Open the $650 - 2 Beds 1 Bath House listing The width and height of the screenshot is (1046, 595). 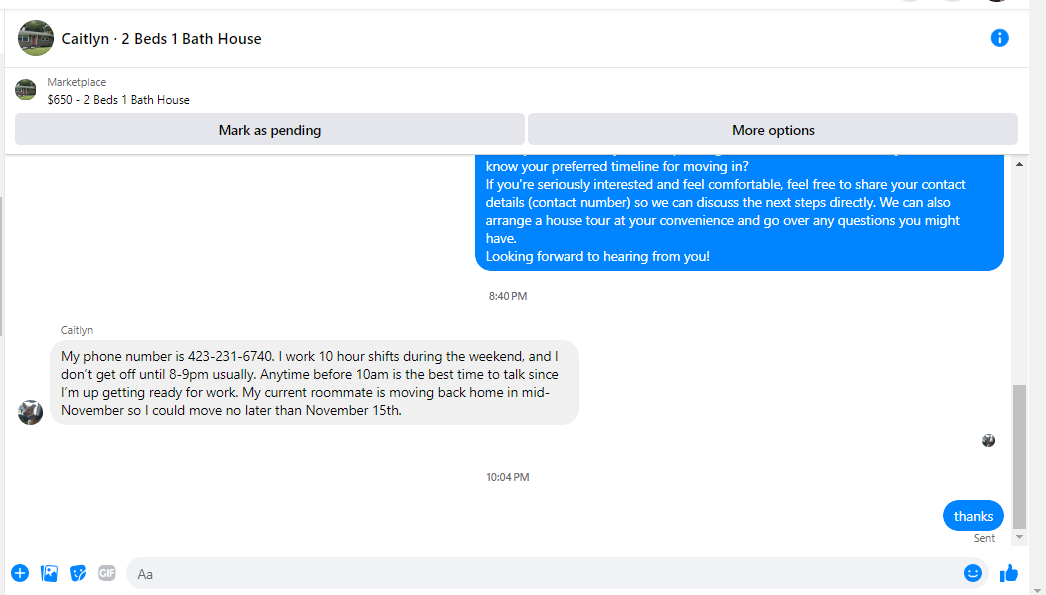119,100
